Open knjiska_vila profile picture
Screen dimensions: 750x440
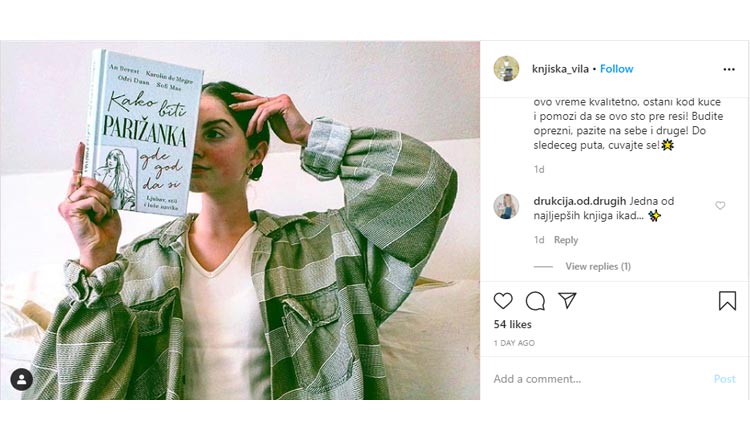(x=506, y=69)
